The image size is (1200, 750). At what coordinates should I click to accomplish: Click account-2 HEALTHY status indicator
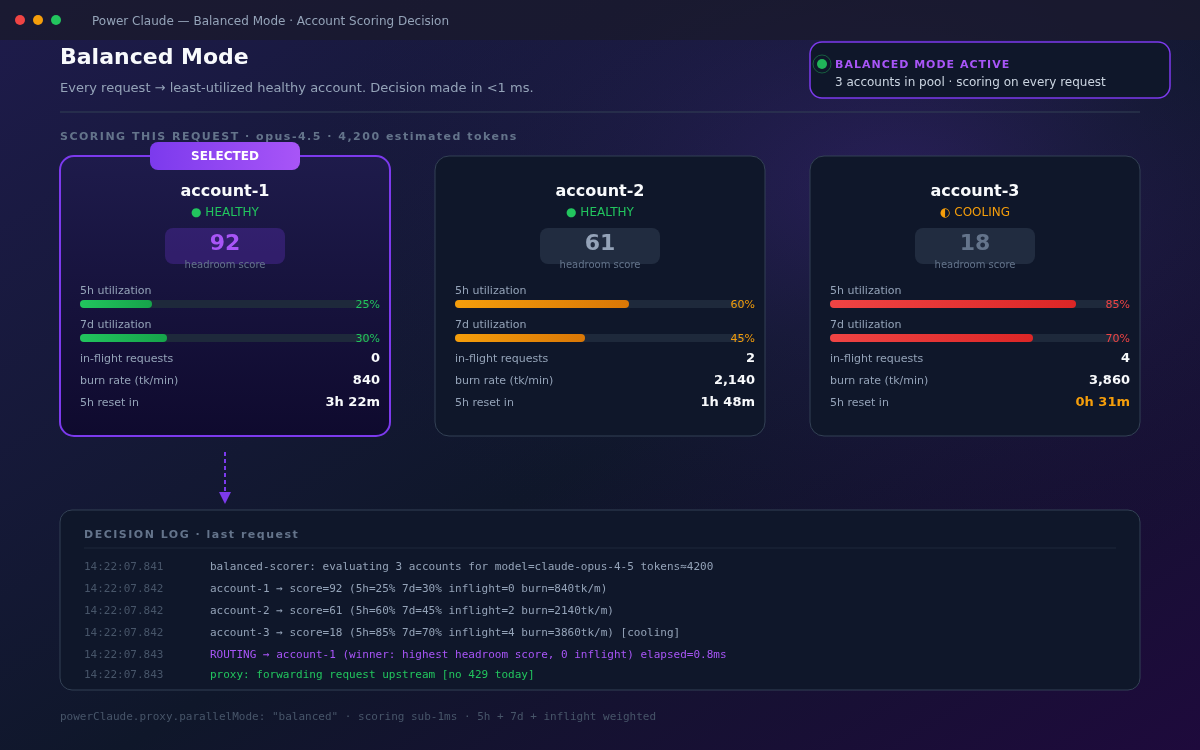coord(600,212)
